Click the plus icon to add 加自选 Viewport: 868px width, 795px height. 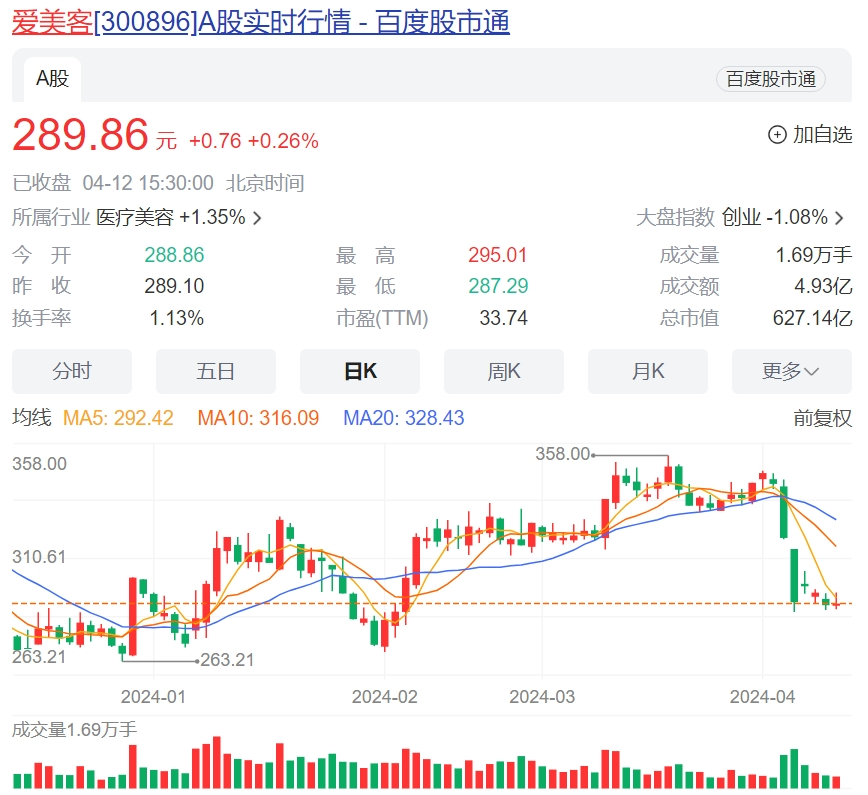pos(777,135)
